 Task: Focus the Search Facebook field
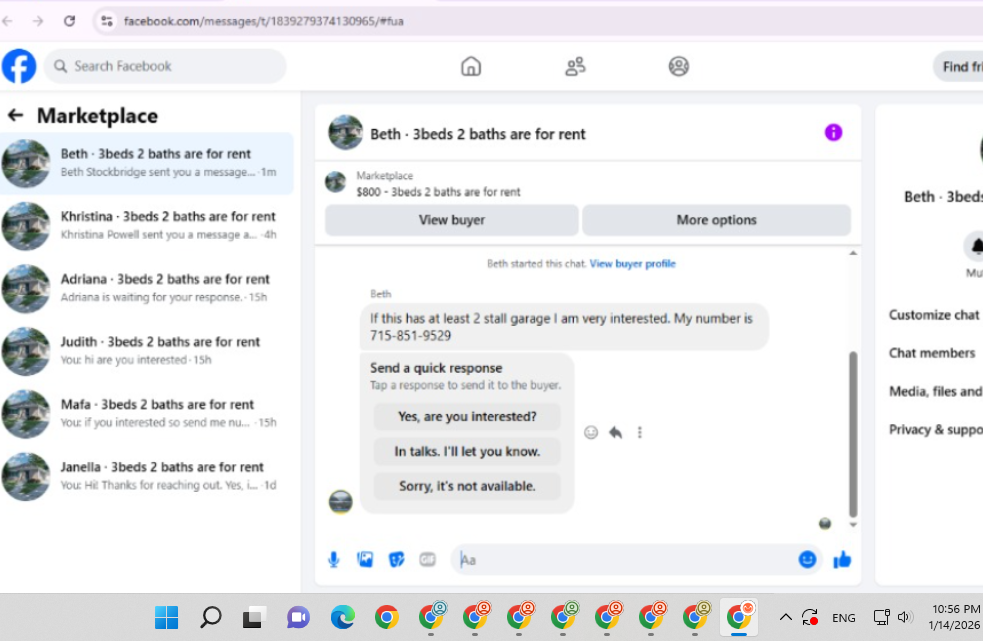(x=165, y=66)
